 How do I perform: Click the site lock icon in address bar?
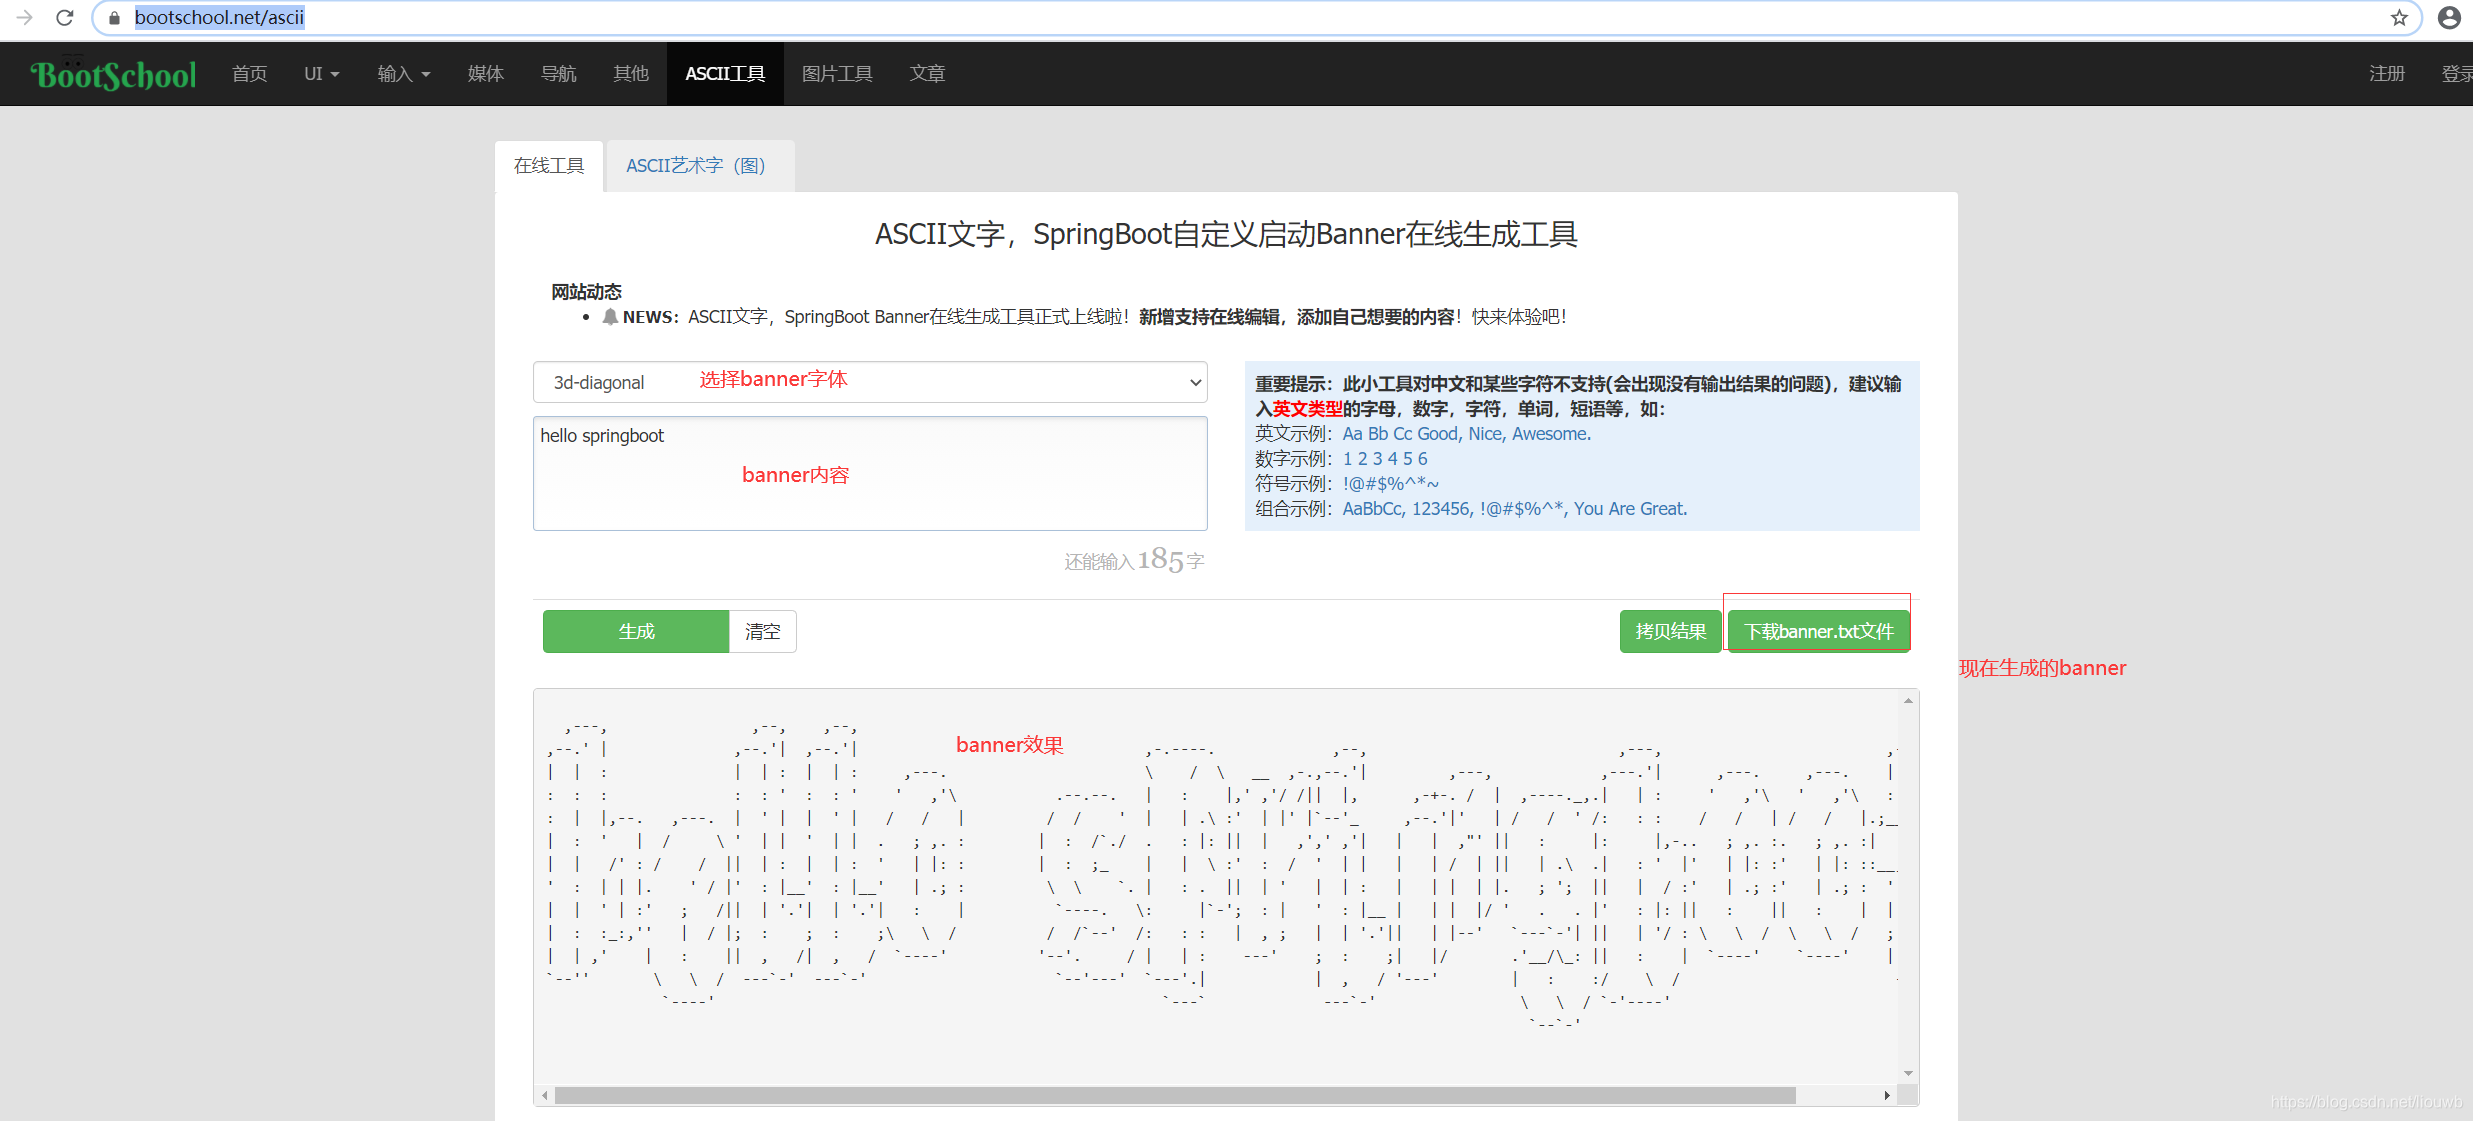point(114,18)
